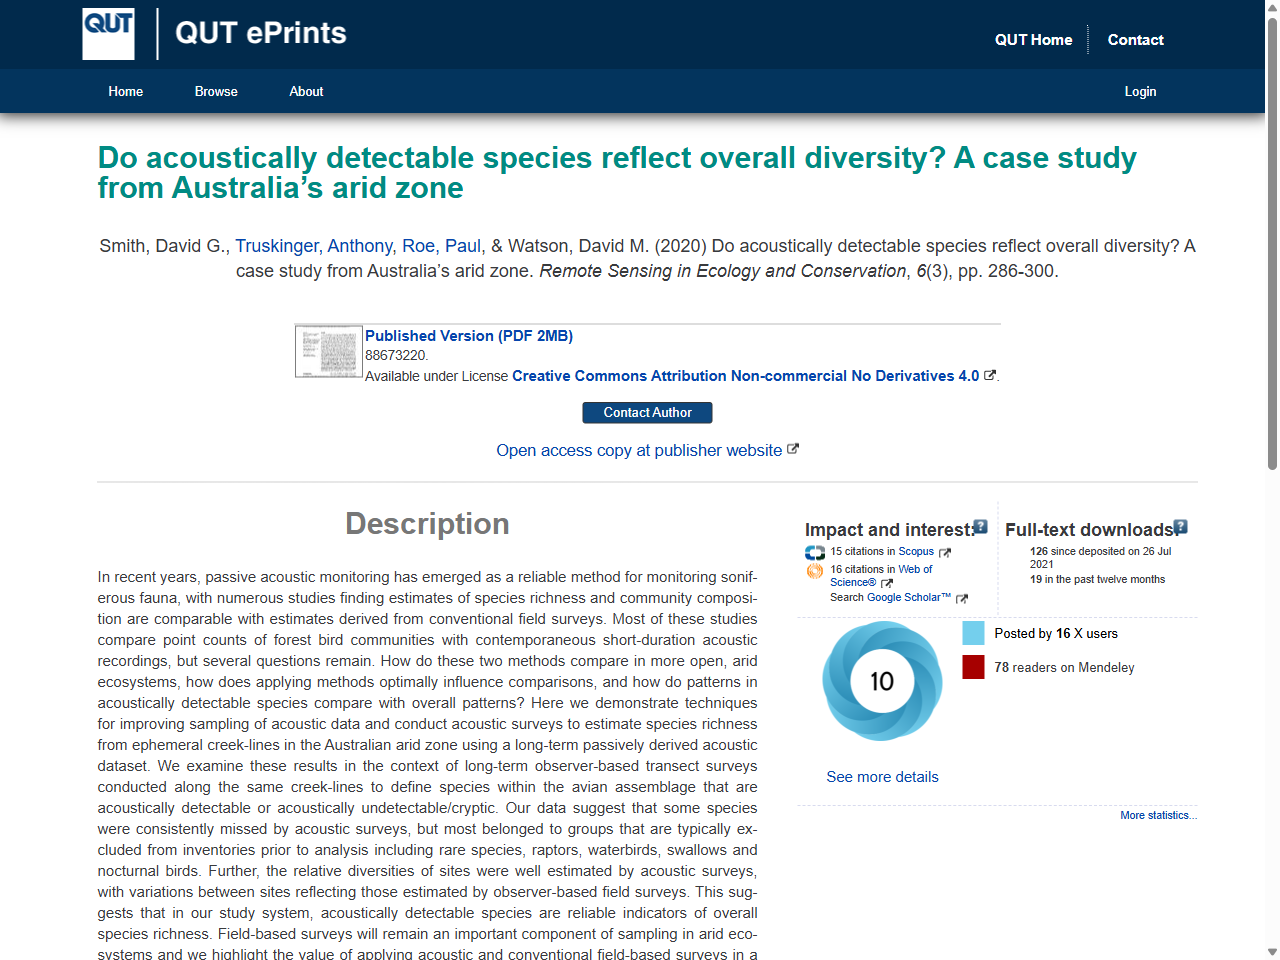Click the PDF preview thumbnail

point(328,351)
